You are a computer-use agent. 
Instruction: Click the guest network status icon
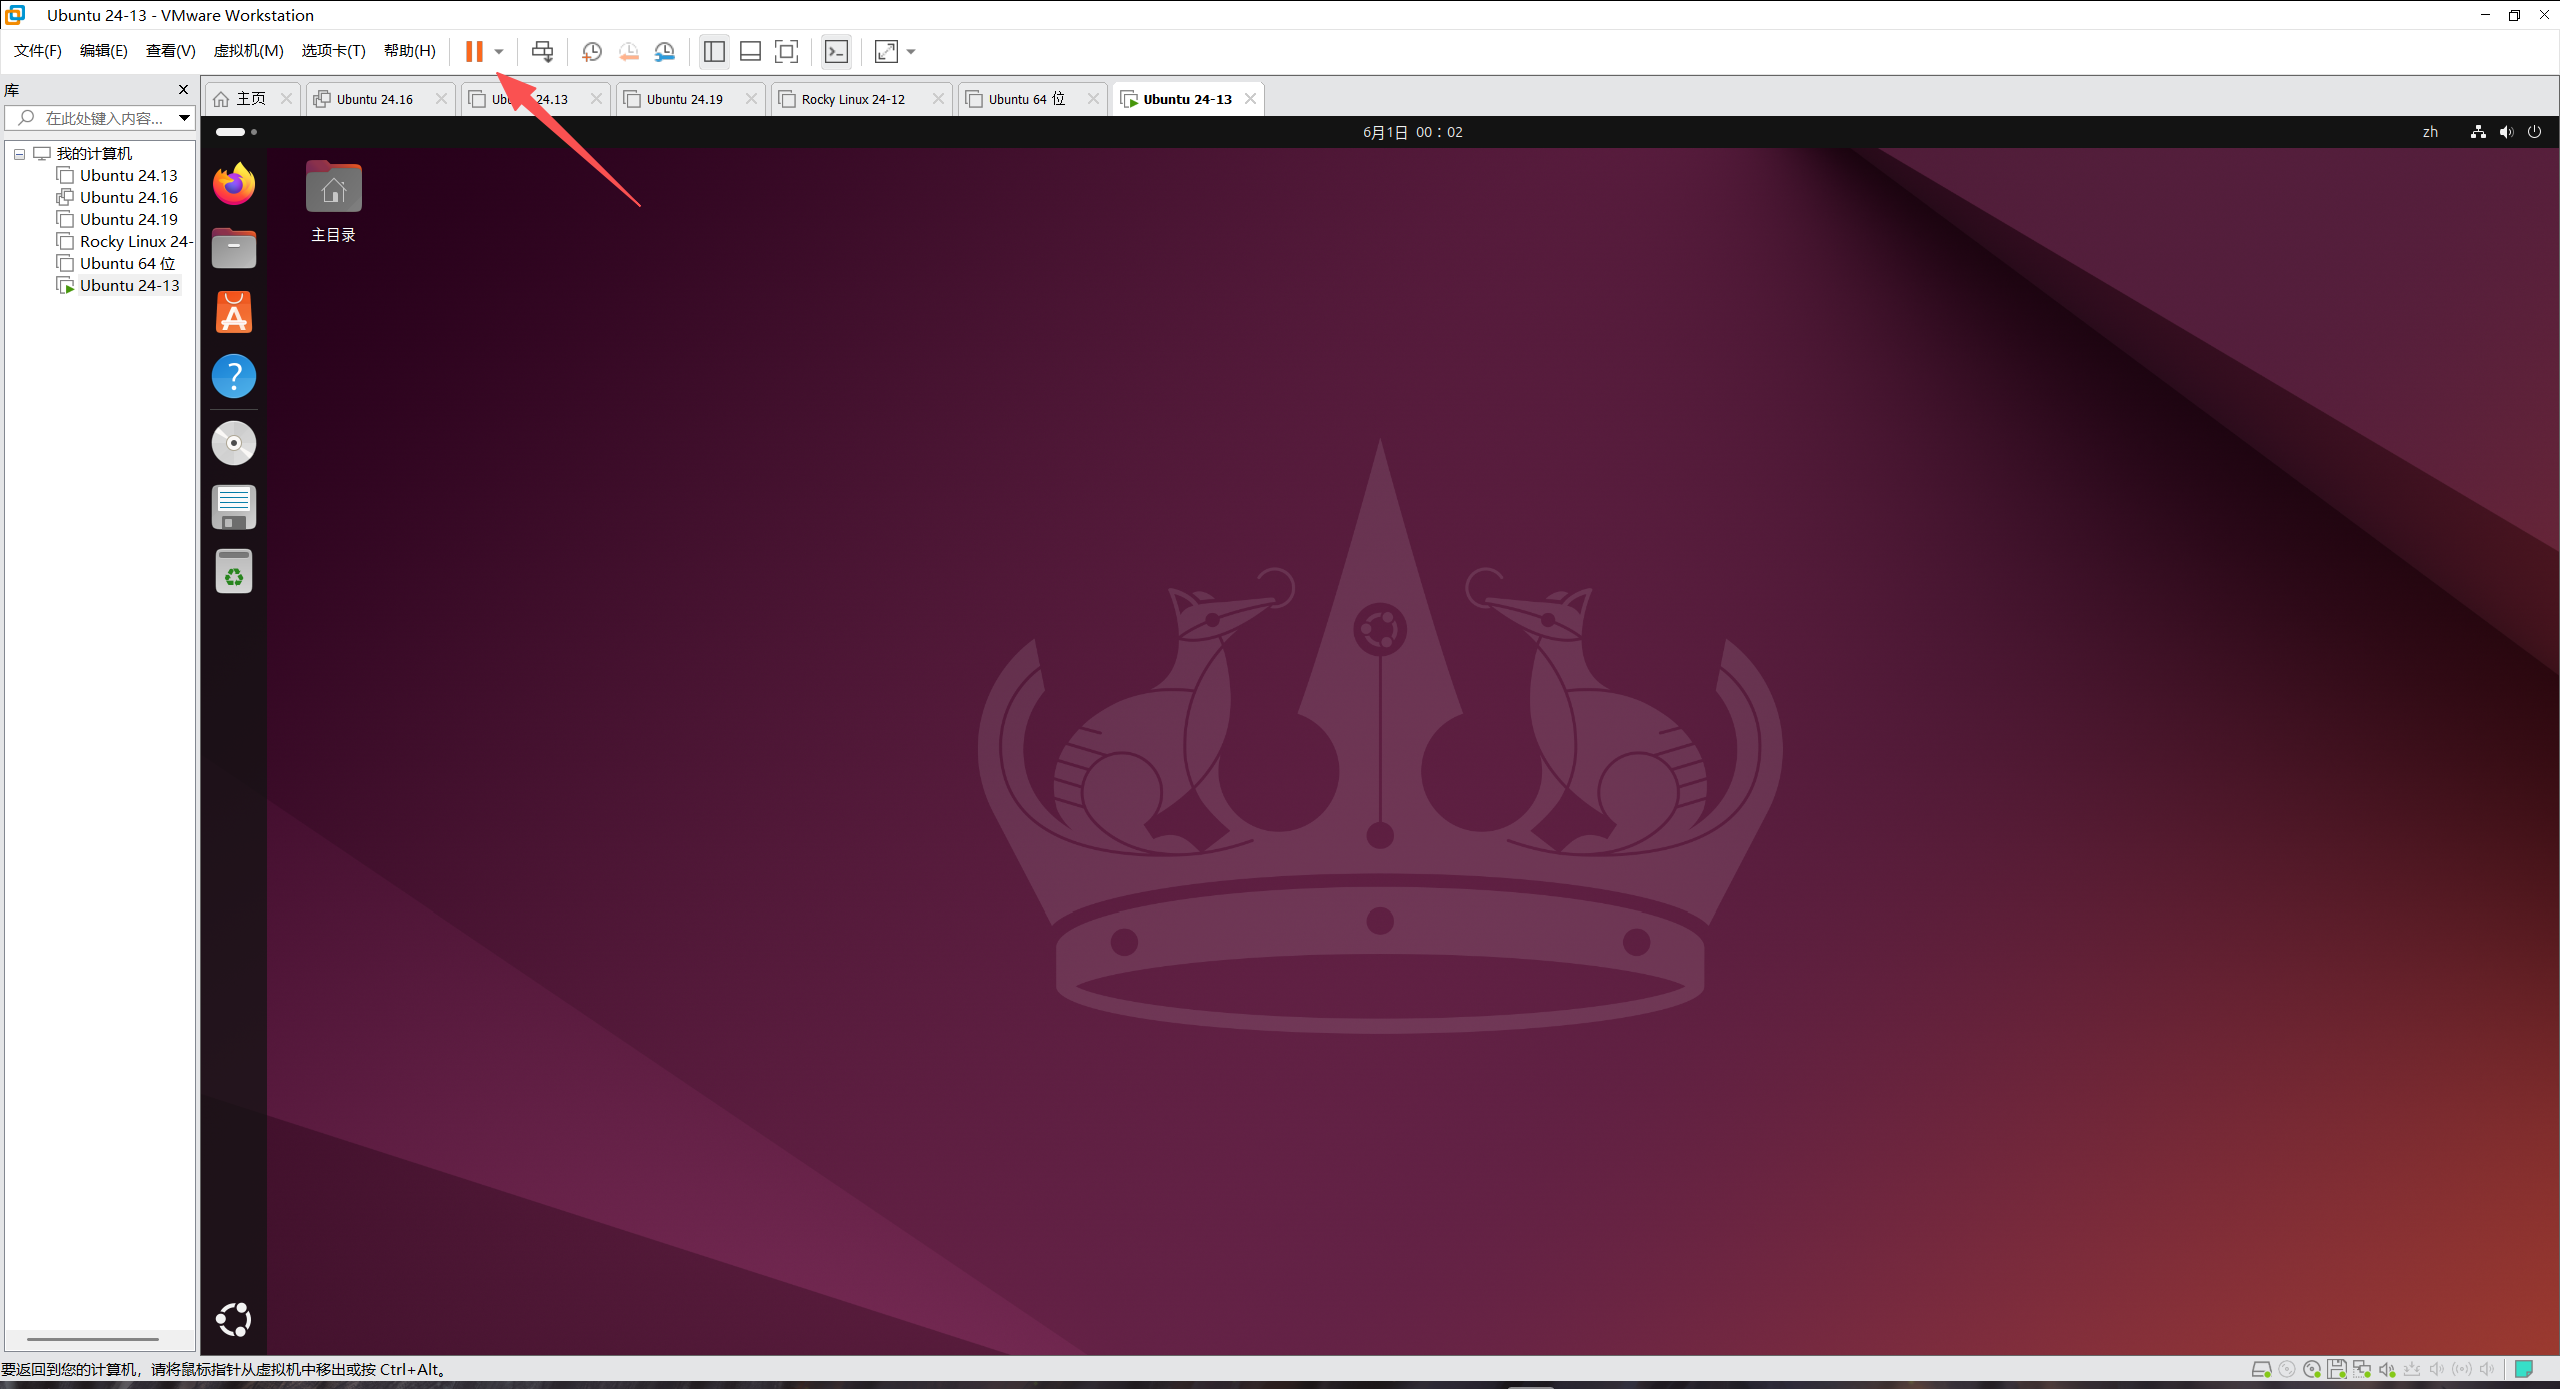click(x=2478, y=132)
